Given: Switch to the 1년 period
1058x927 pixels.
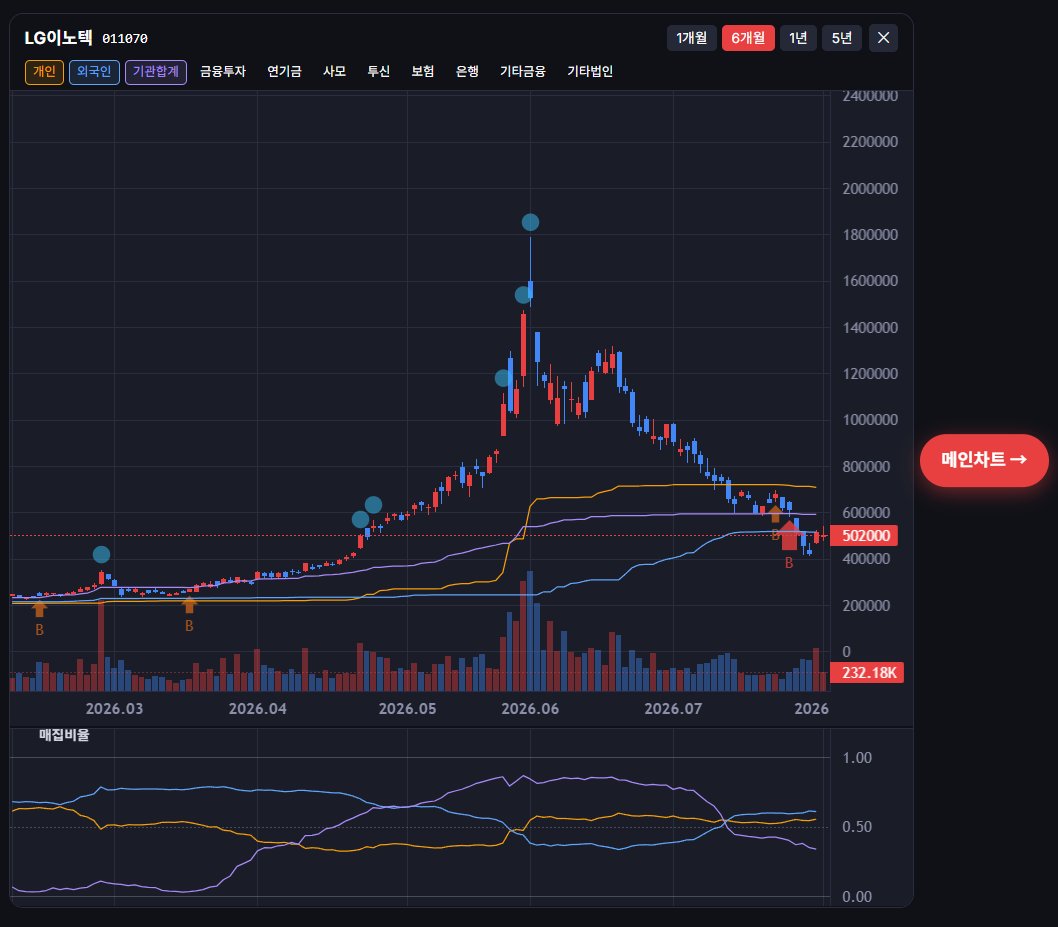Looking at the screenshot, I should [798, 38].
